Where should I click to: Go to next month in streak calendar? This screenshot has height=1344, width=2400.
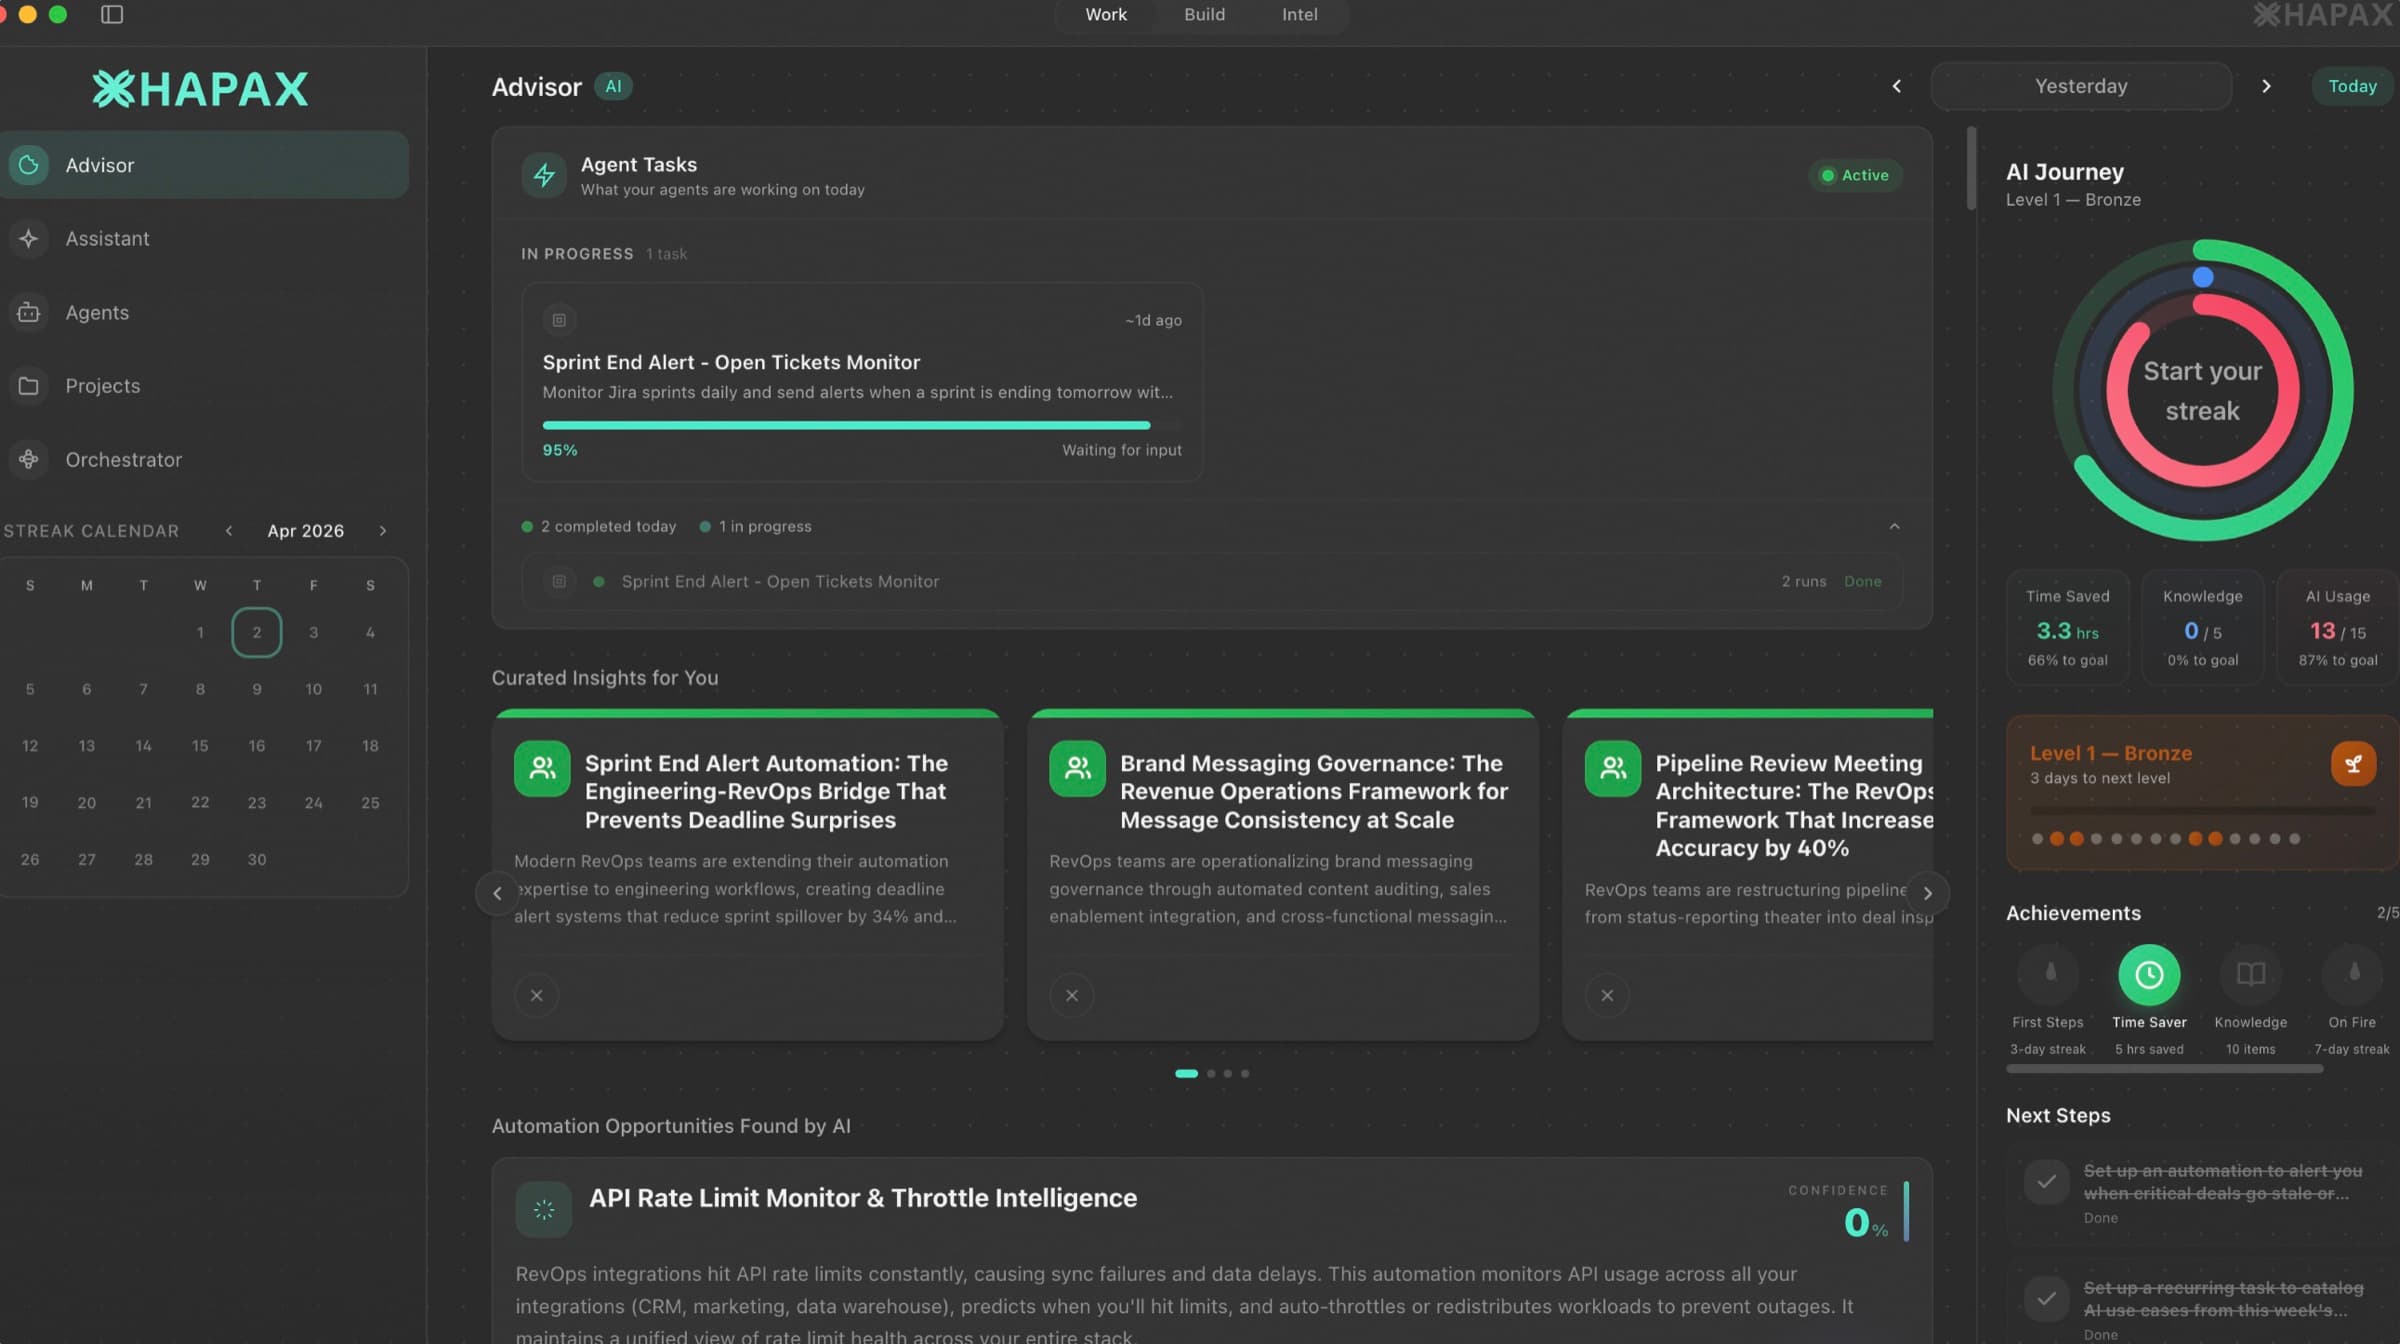[x=383, y=531]
